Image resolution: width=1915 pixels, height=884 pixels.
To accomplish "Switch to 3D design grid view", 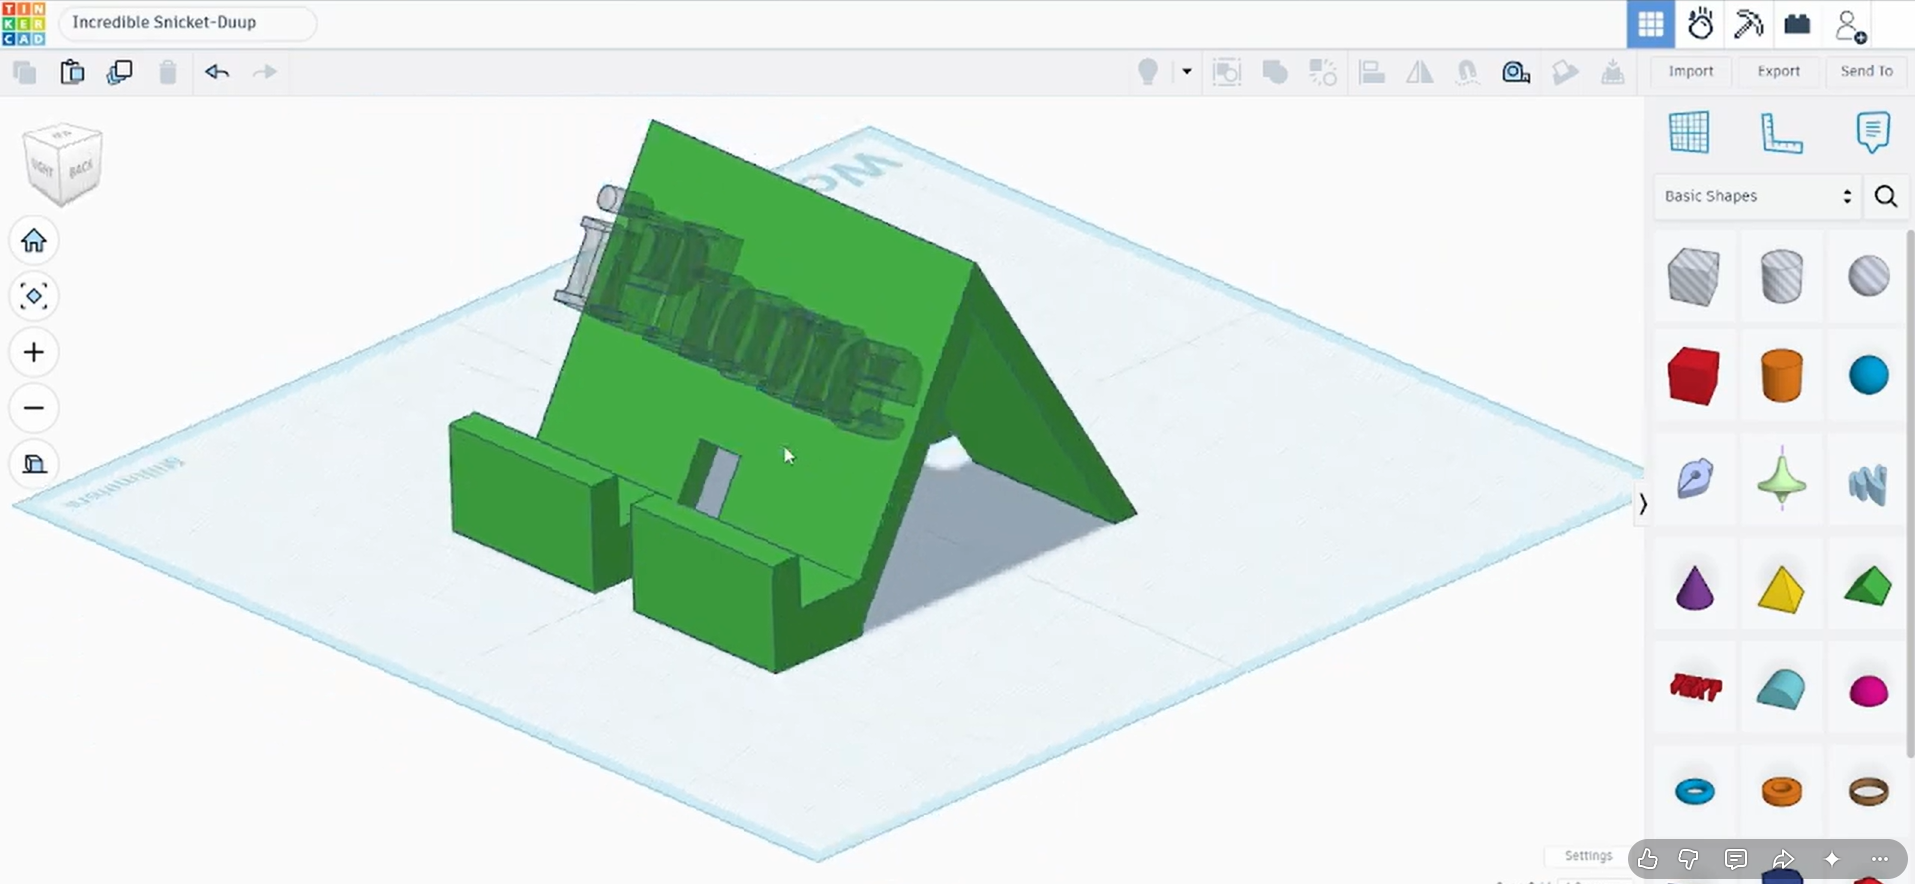I will click(1651, 24).
